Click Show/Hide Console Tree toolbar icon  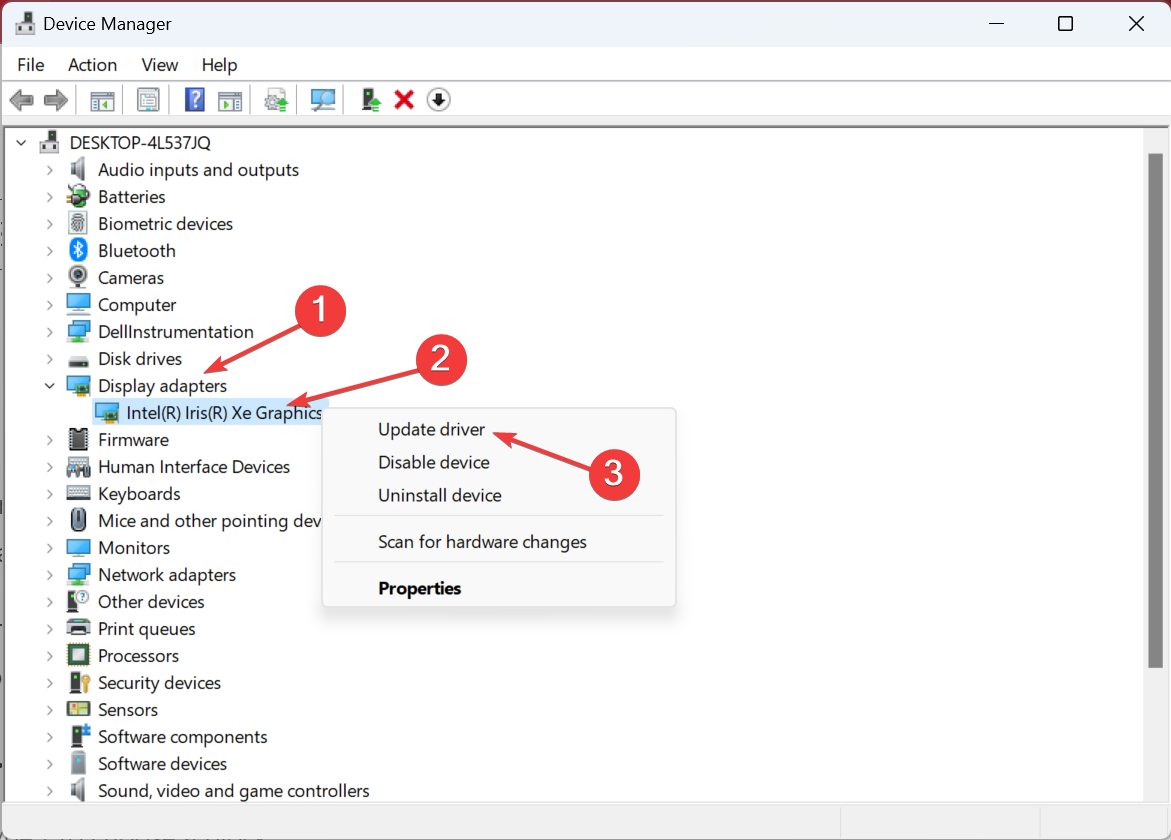[x=102, y=100]
